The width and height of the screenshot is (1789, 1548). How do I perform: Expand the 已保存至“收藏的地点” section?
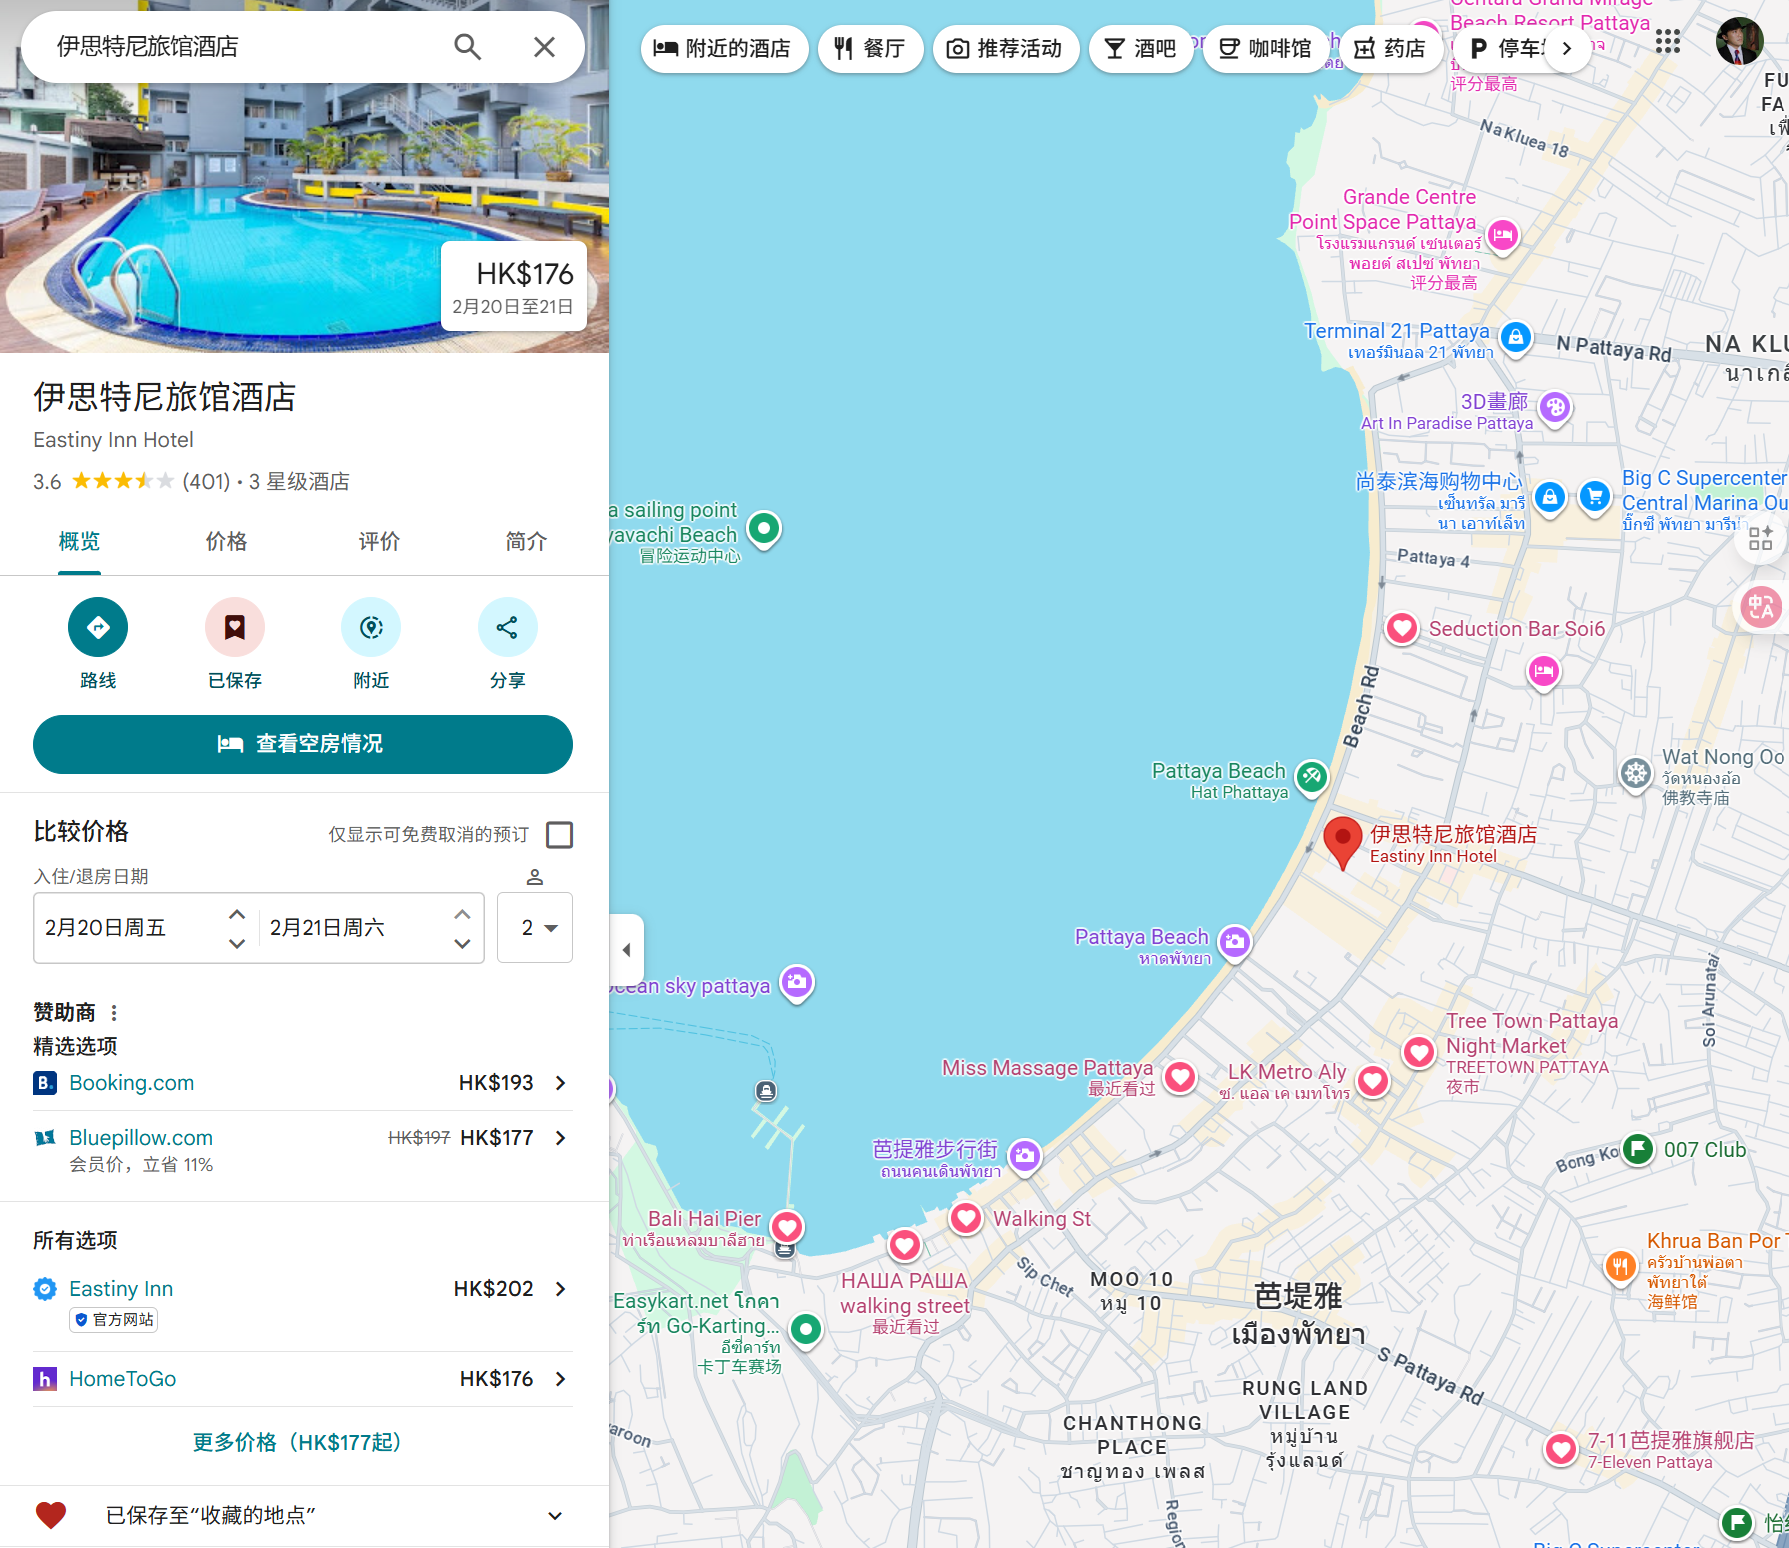[555, 1516]
